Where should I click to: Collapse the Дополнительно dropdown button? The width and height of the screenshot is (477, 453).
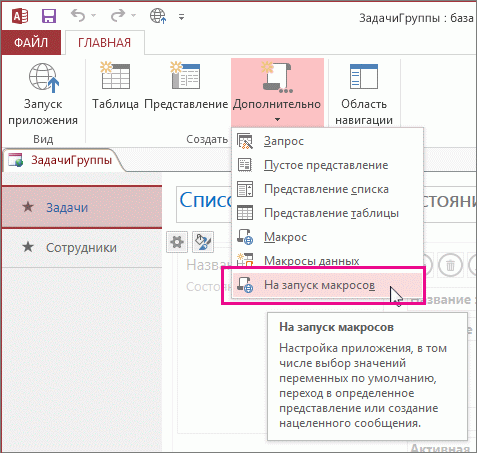pos(277,92)
